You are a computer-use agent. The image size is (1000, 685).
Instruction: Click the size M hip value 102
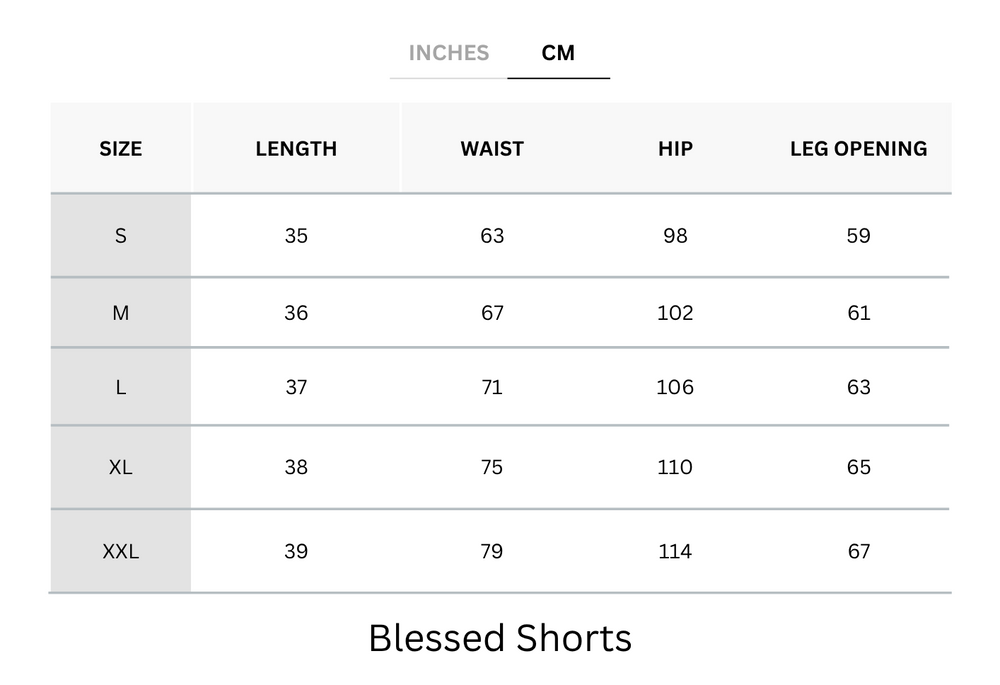coord(675,313)
